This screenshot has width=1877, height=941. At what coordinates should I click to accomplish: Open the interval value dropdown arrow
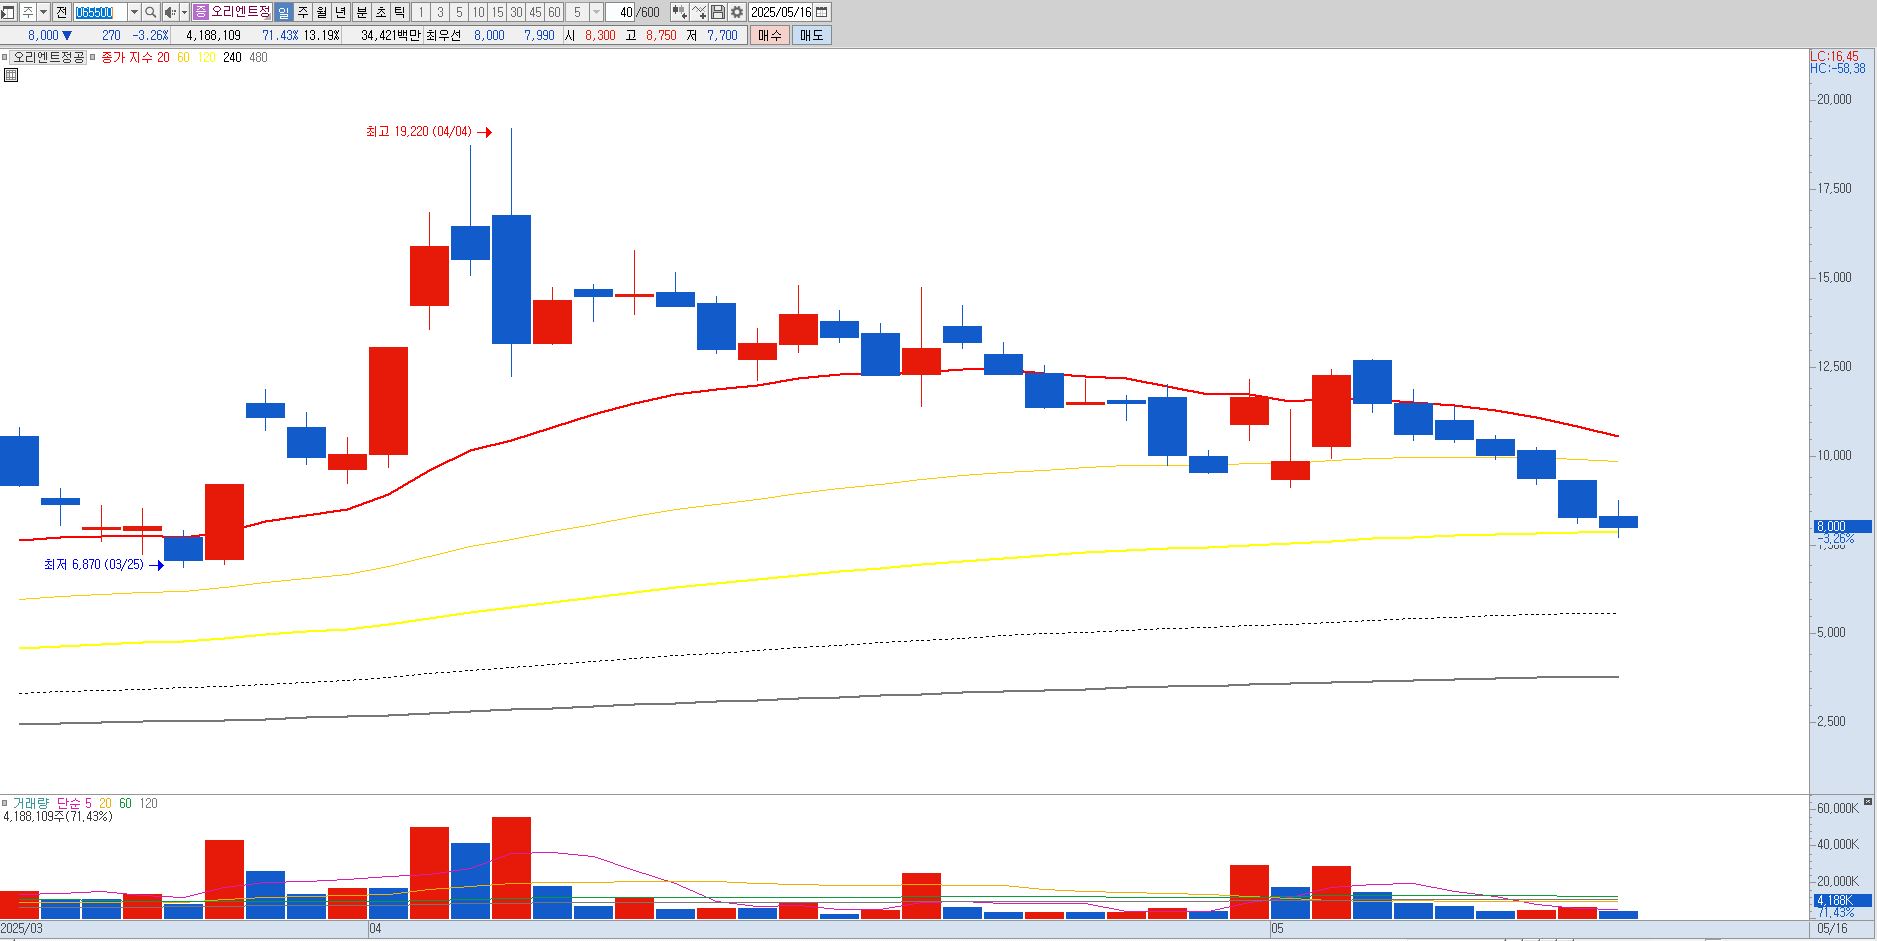point(596,12)
